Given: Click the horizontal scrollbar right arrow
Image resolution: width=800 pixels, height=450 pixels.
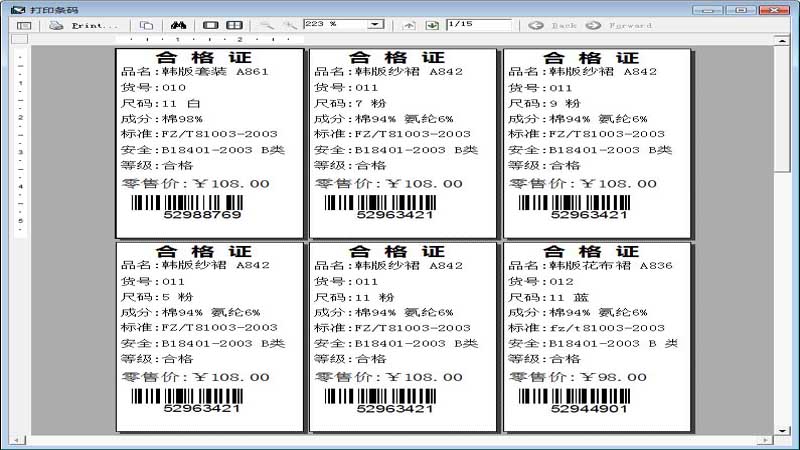Looking at the screenshot, I should coord(765,440).
